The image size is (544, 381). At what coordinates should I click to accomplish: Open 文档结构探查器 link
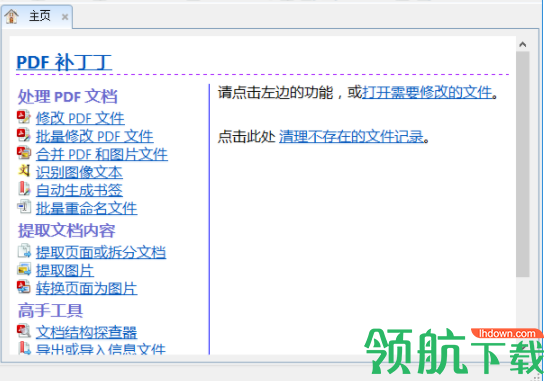86,332
